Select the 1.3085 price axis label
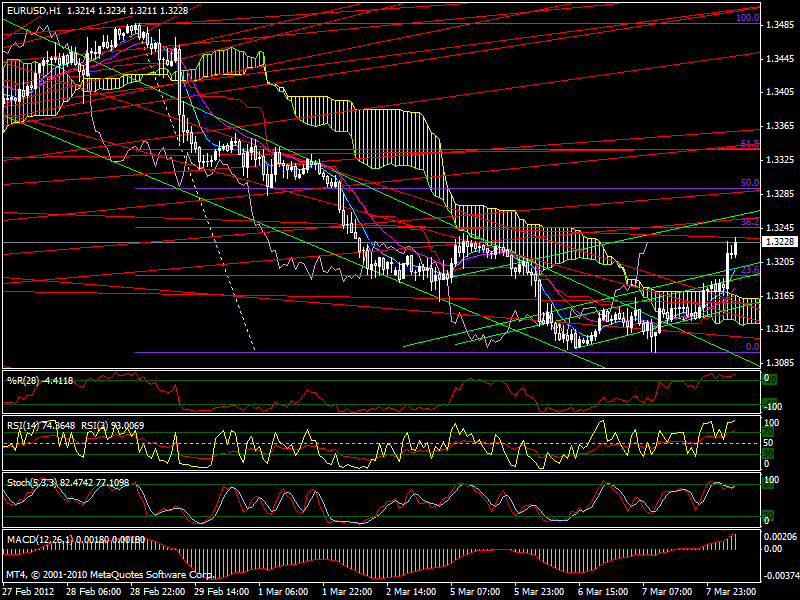This screenshot has width=800, height=600. tap(780, 363)
